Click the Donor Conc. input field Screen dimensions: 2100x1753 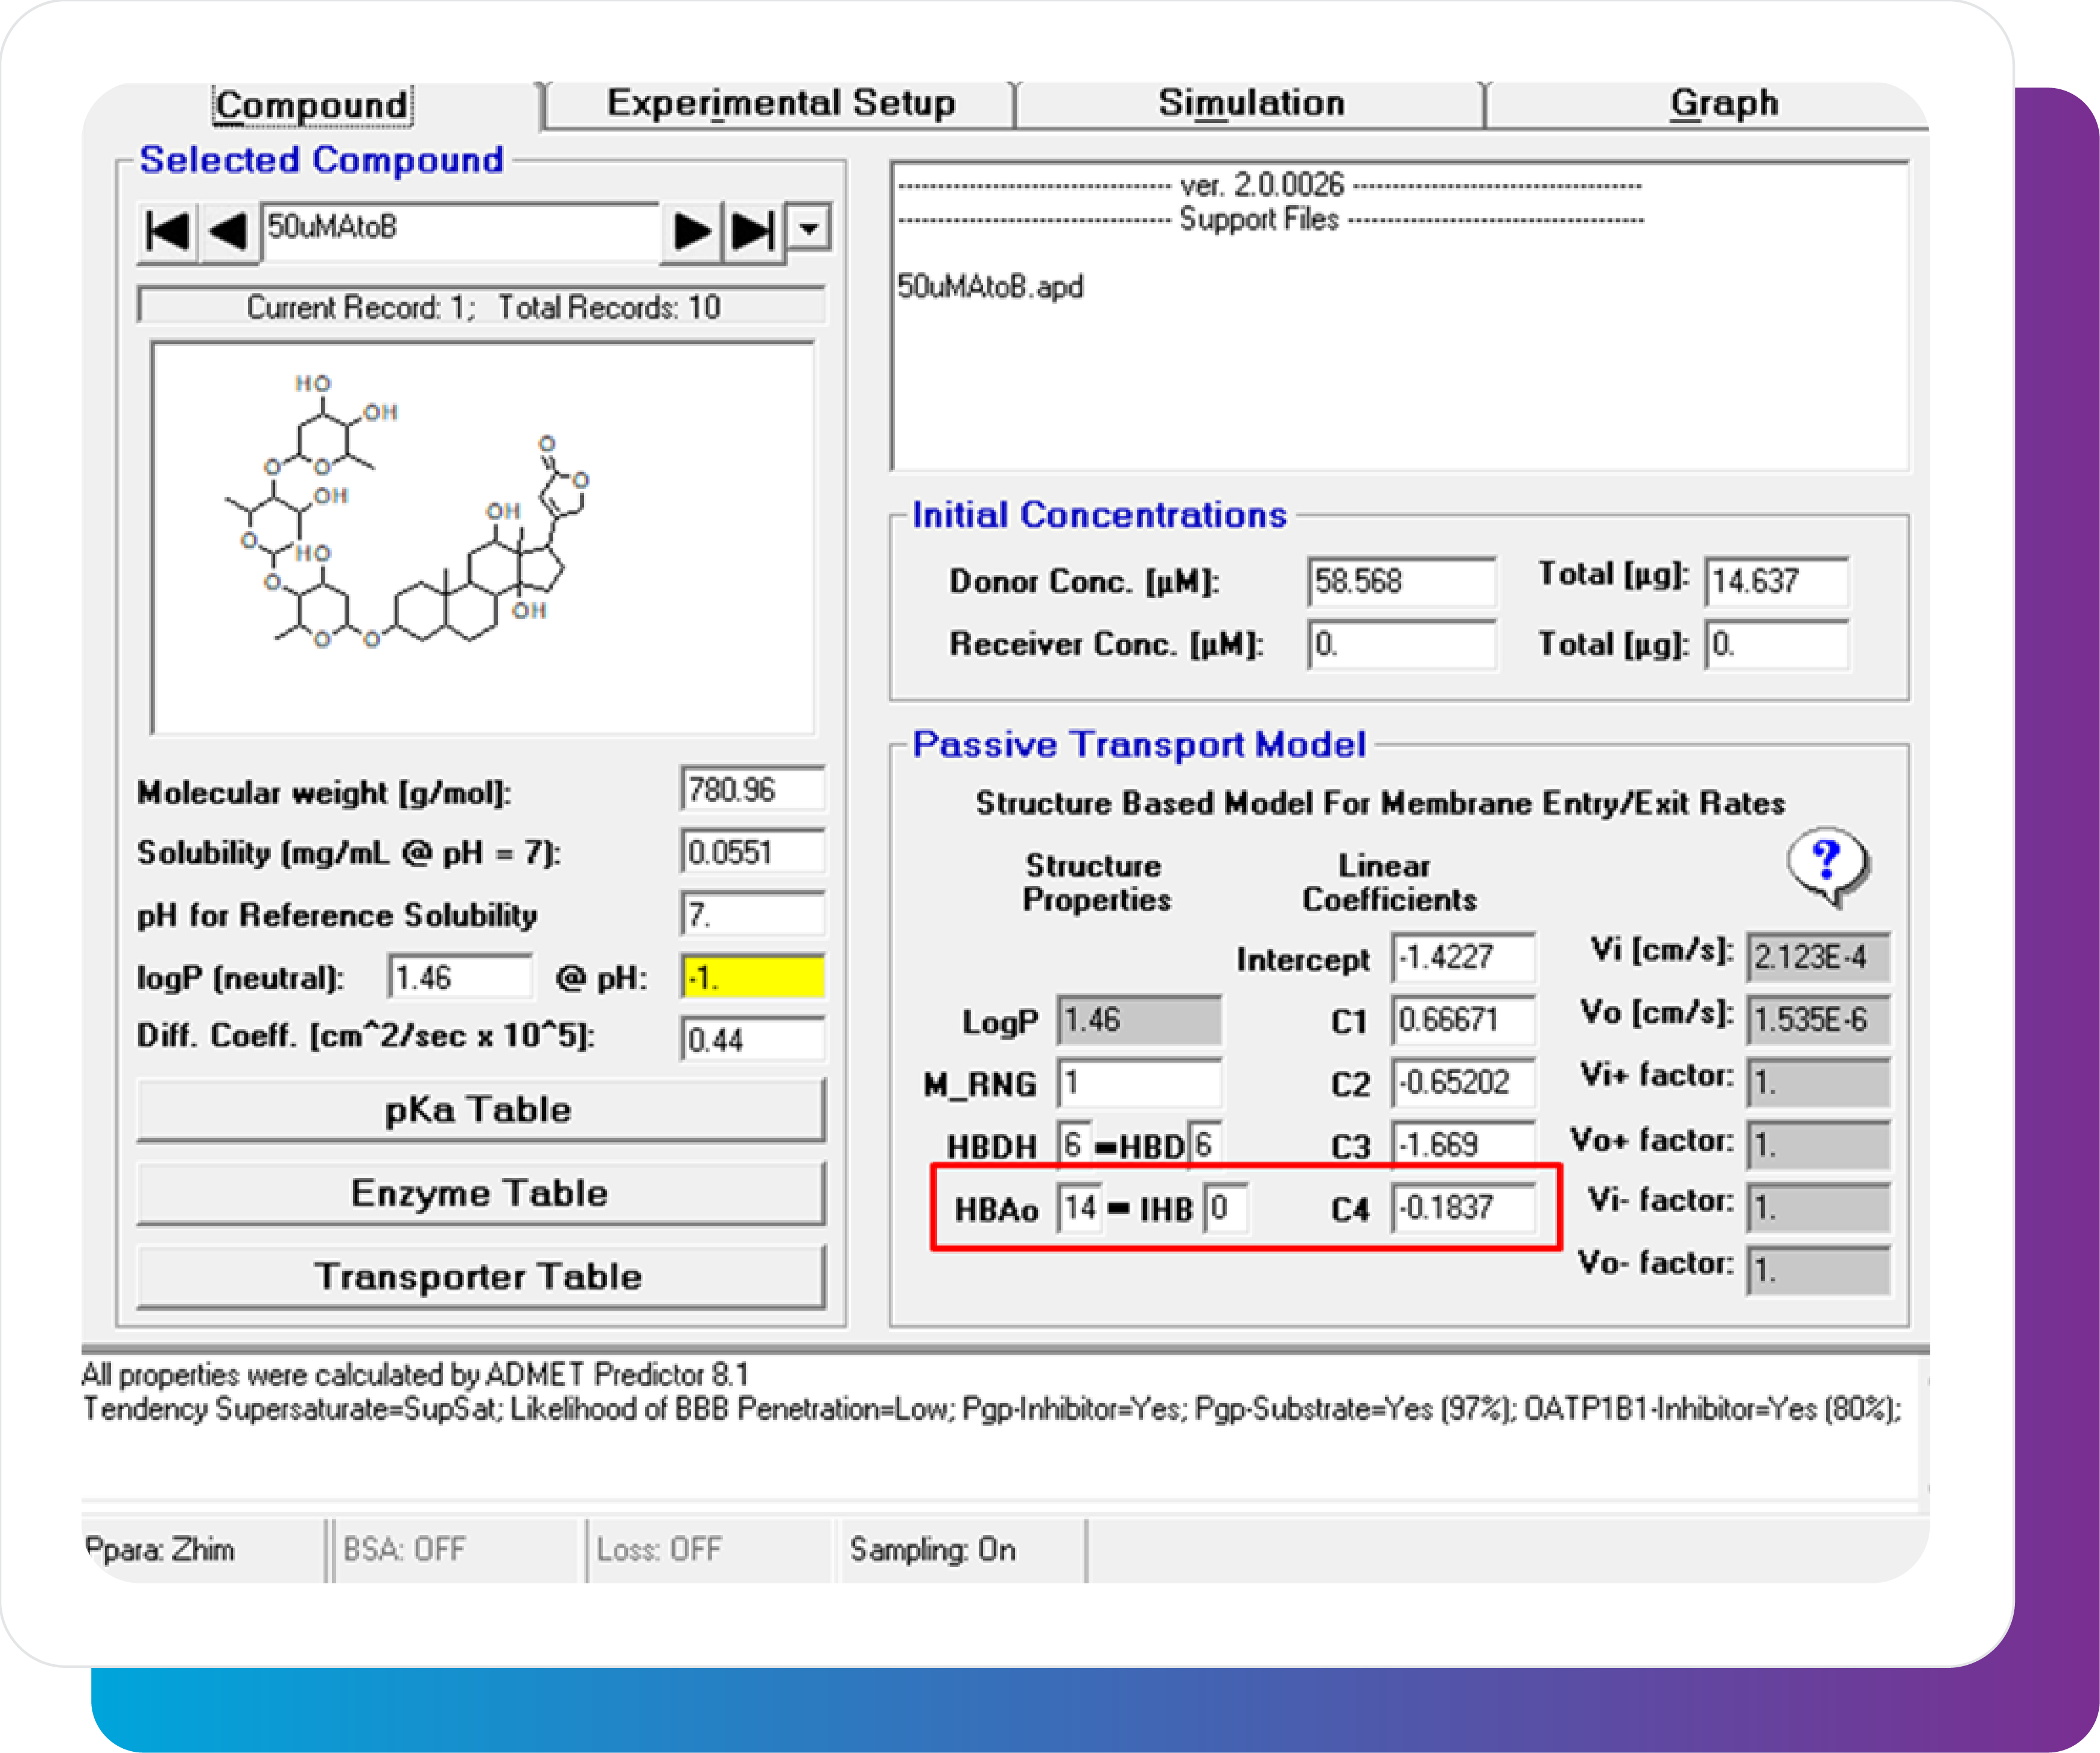(x=1402, y=581)
